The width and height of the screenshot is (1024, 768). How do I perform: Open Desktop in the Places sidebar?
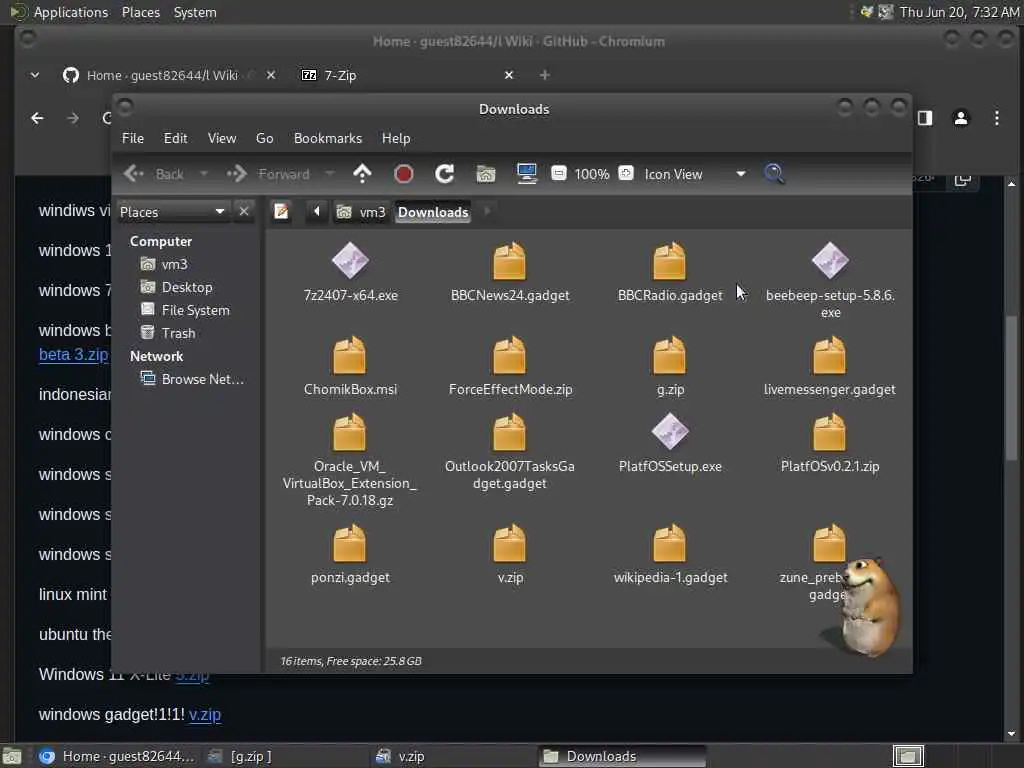click(x=178, y=287)
